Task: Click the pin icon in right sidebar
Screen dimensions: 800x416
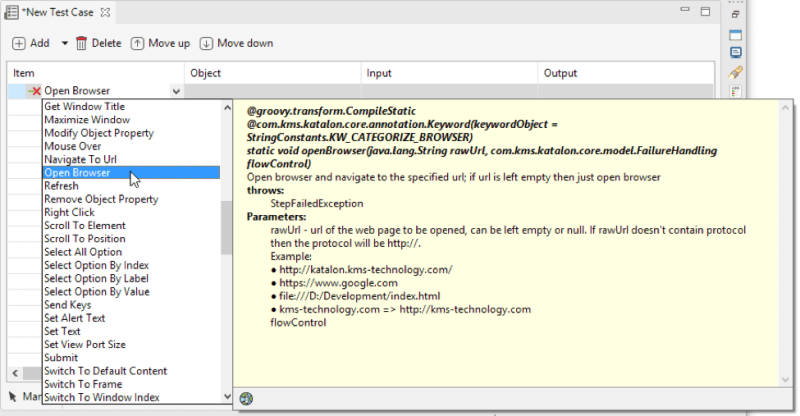Action: pos(736,72)
